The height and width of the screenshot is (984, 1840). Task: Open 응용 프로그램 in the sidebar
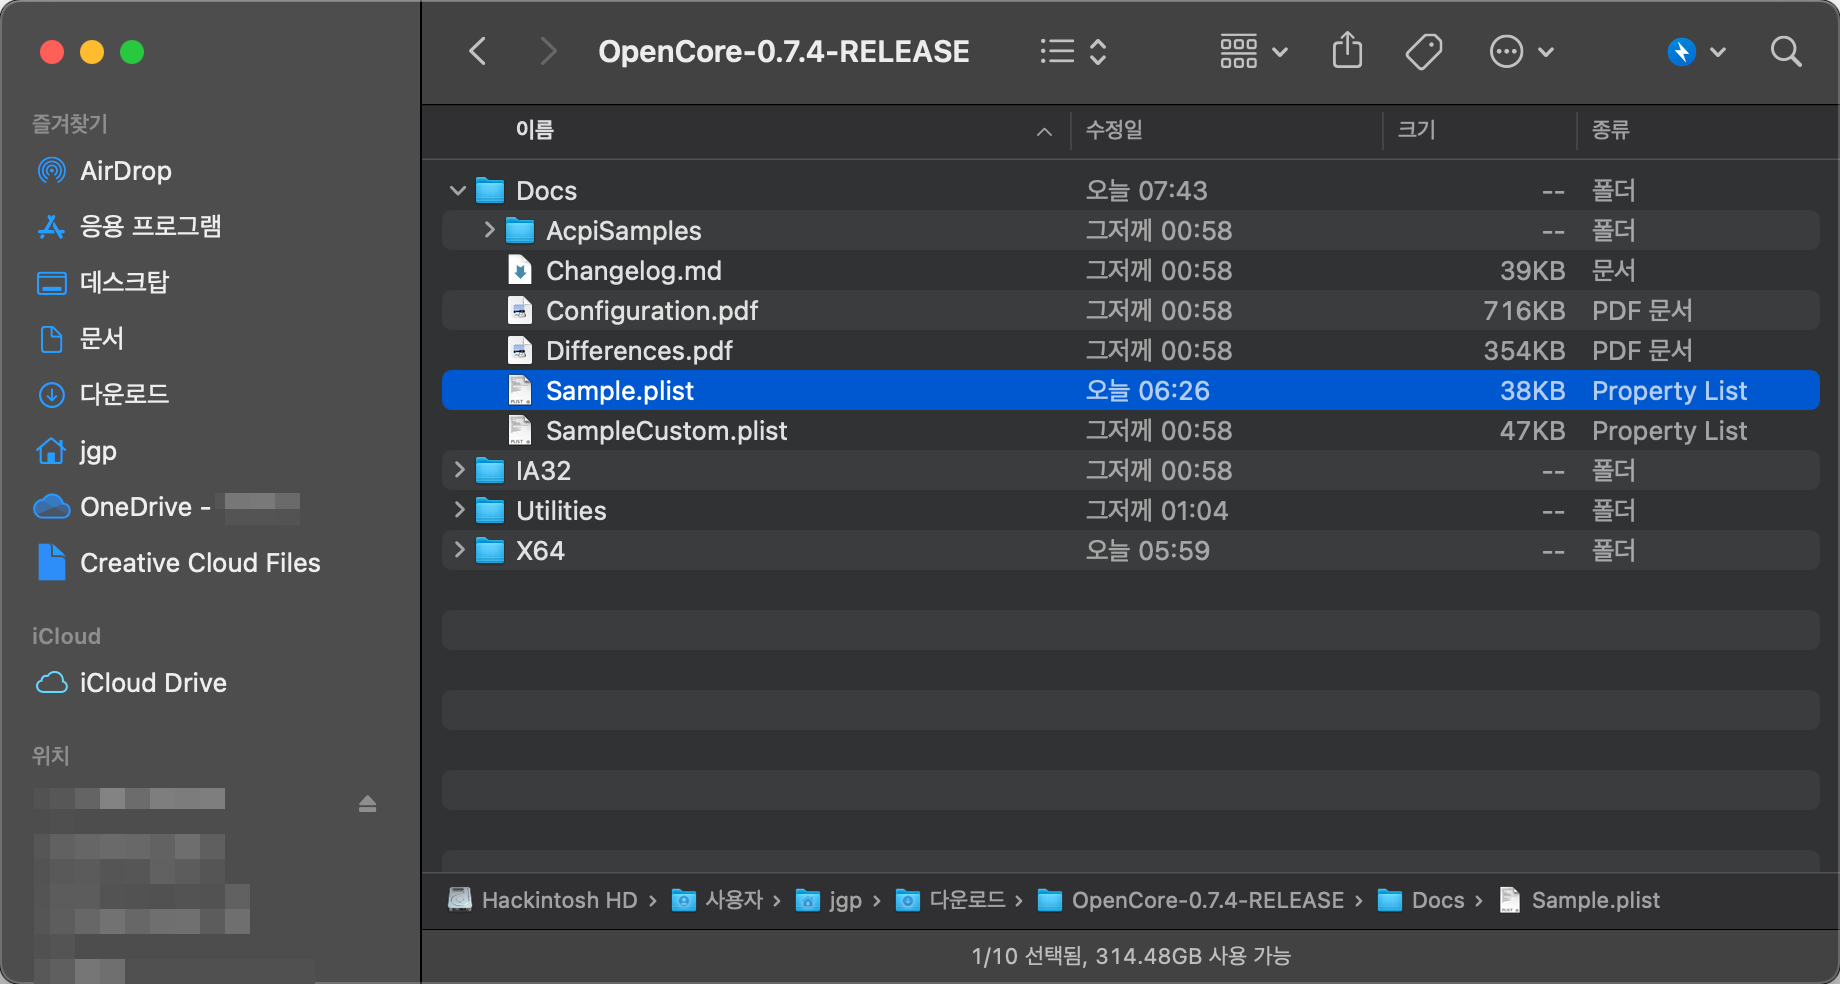click(x=150, y=227)
